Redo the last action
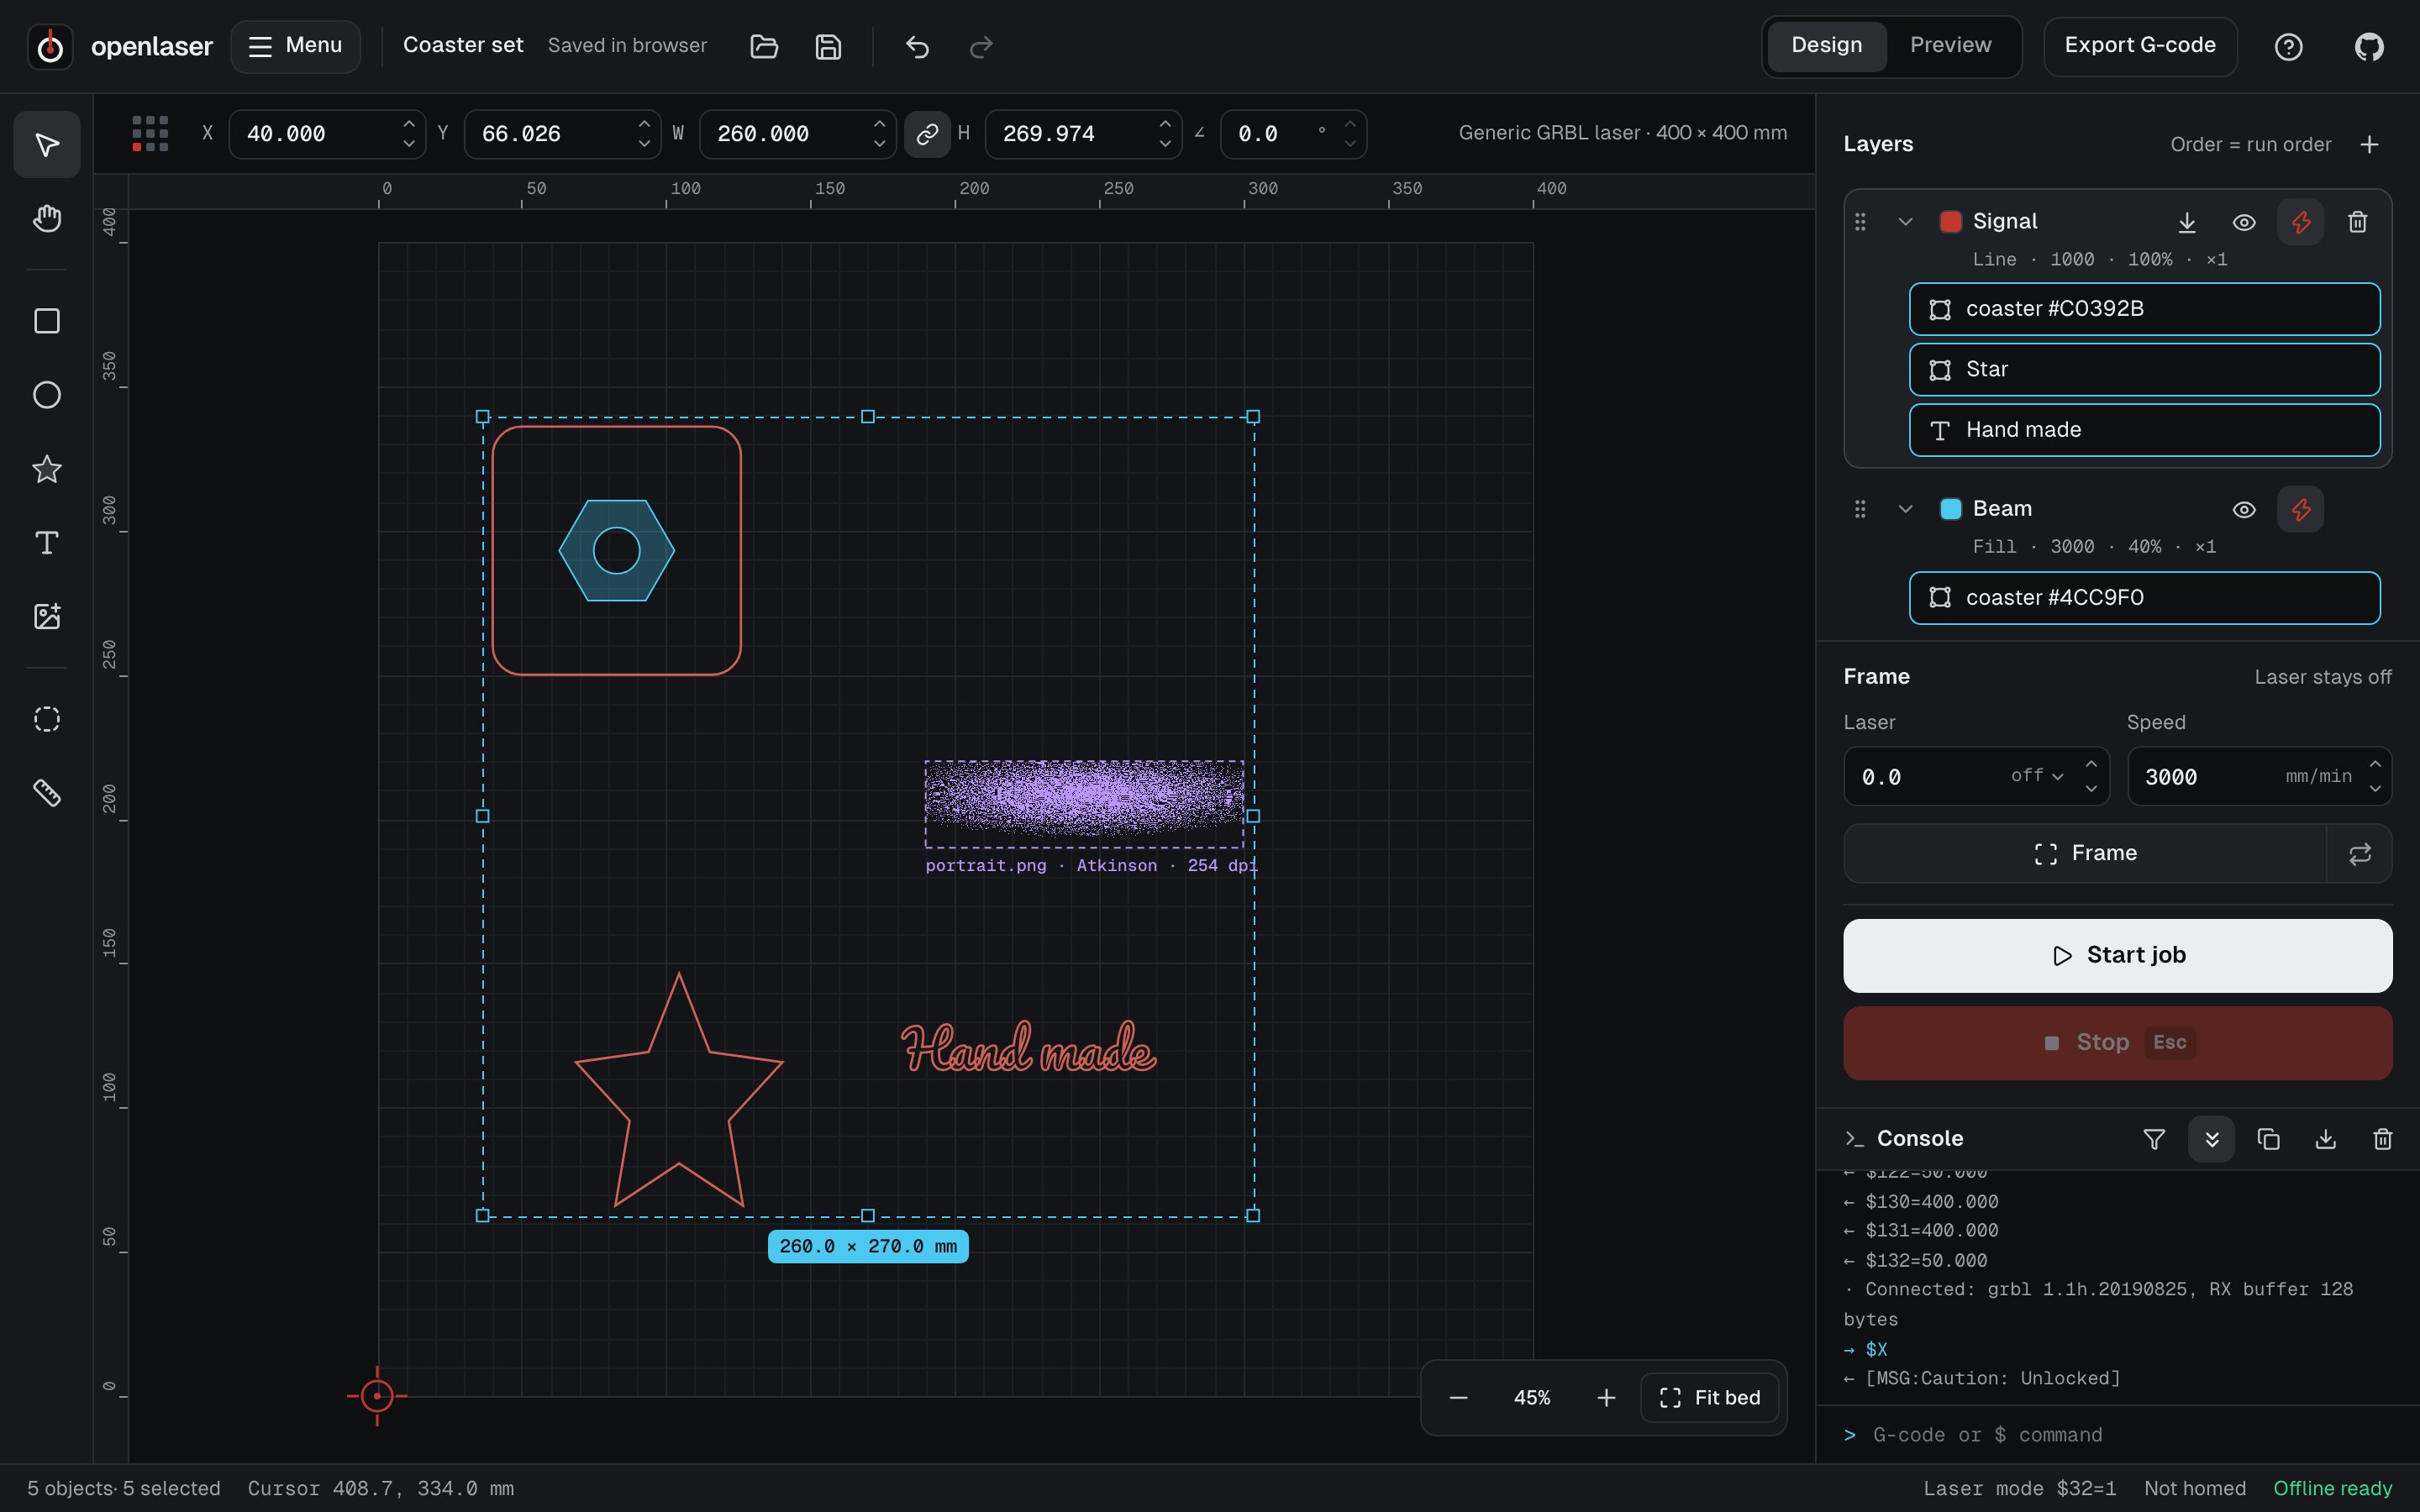This screenshot has height=1512, width=2420. [981, 46]
